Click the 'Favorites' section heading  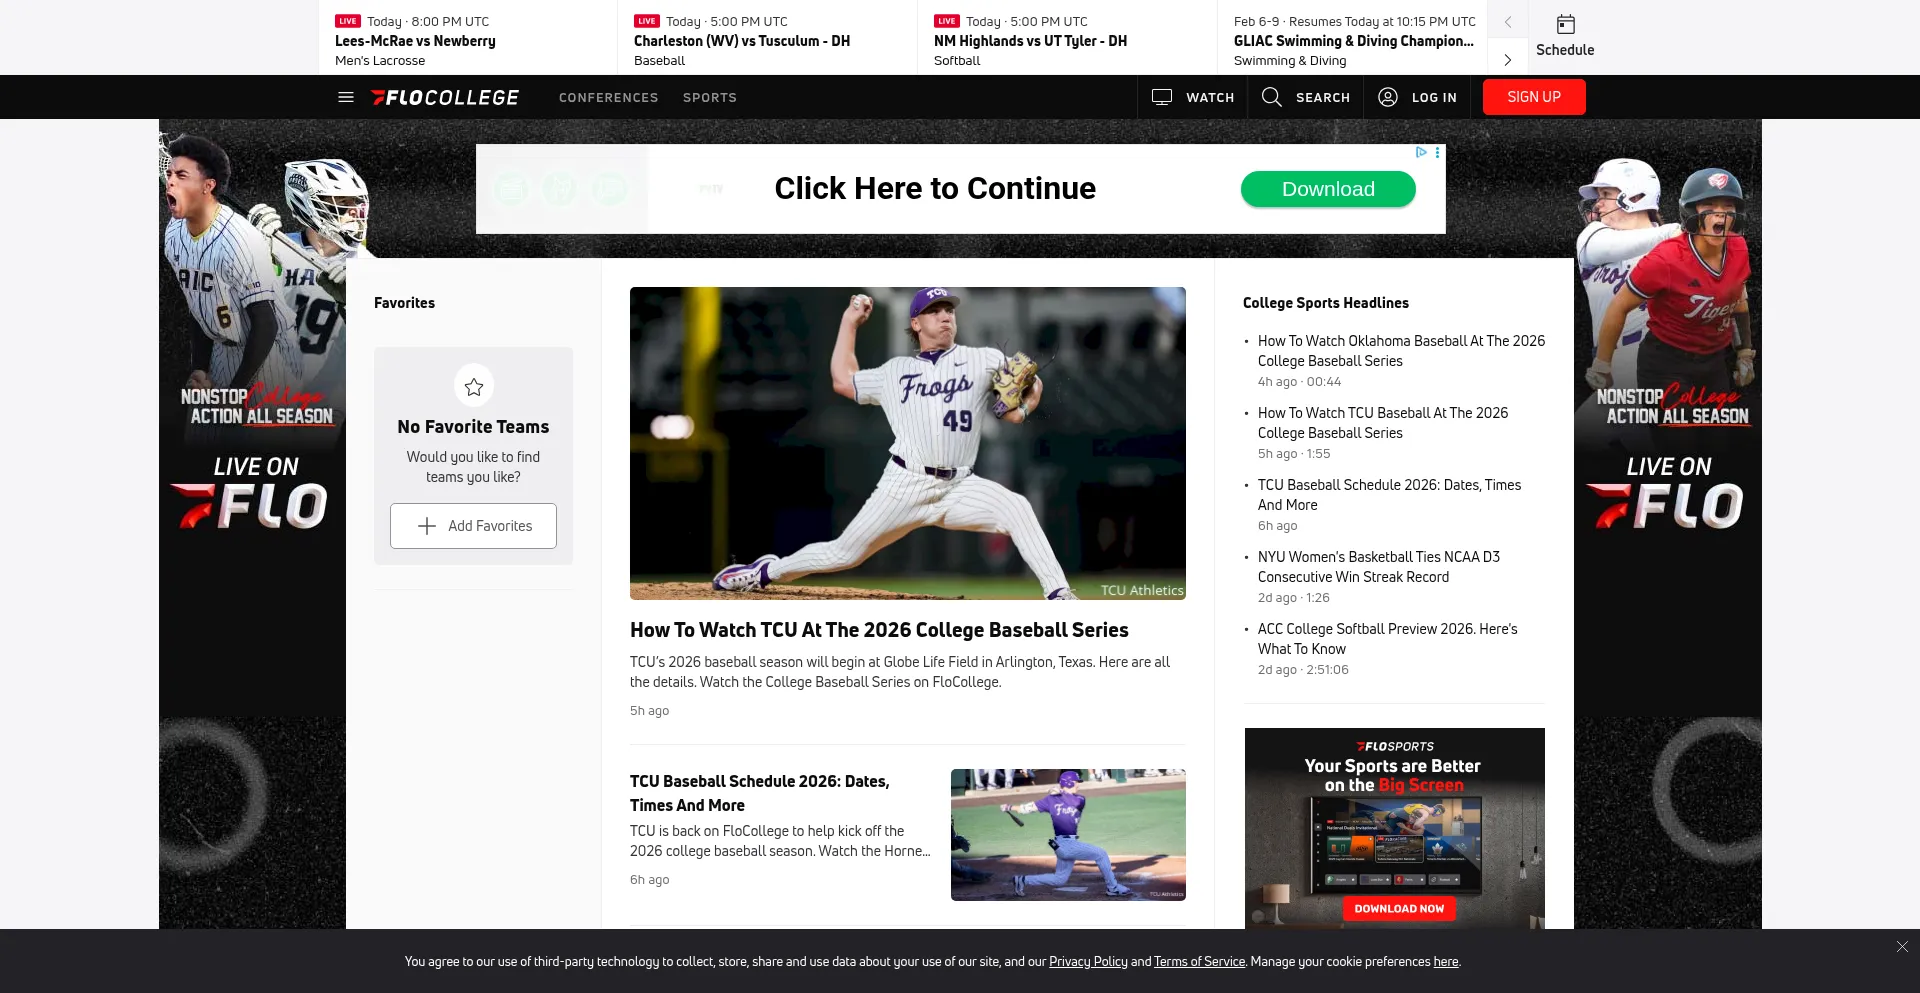404,303
